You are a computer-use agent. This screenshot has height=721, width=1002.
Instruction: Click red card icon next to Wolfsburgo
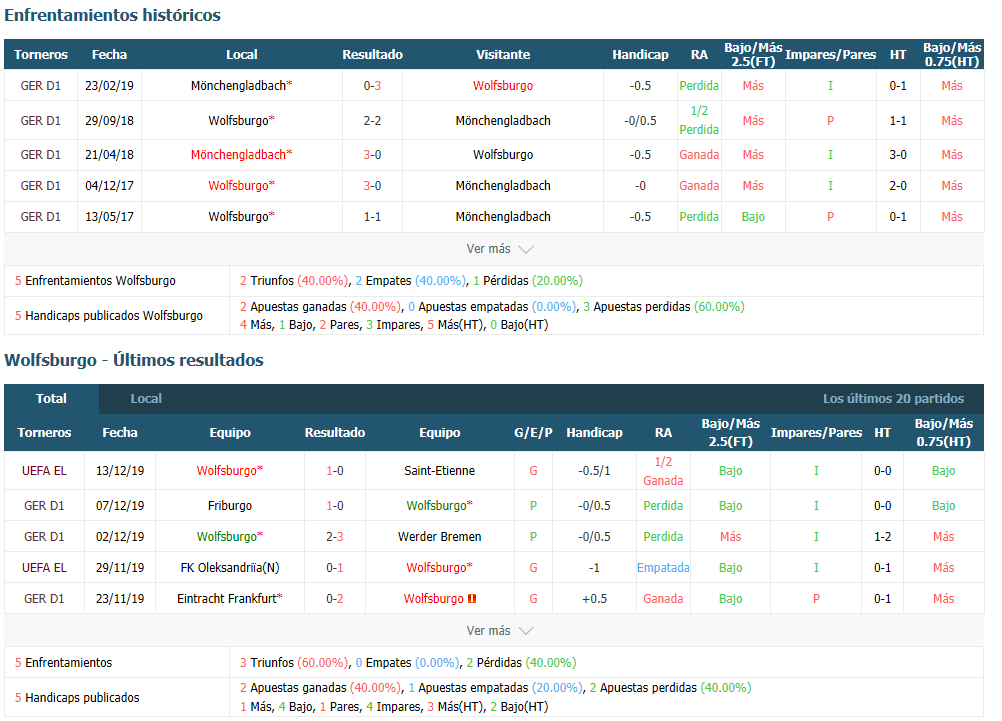click(x=472, y=599)
